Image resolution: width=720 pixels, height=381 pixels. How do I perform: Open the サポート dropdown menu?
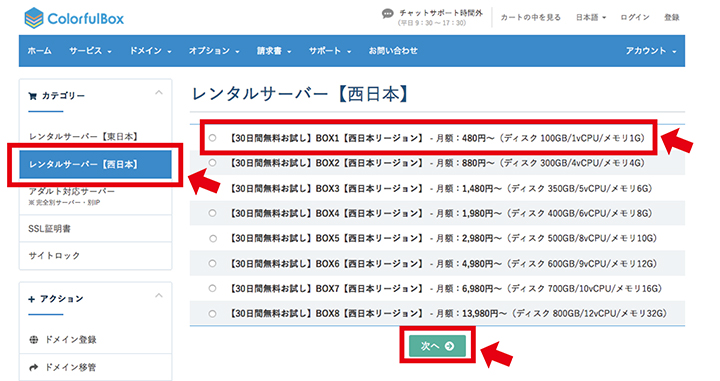coord(330,51)
